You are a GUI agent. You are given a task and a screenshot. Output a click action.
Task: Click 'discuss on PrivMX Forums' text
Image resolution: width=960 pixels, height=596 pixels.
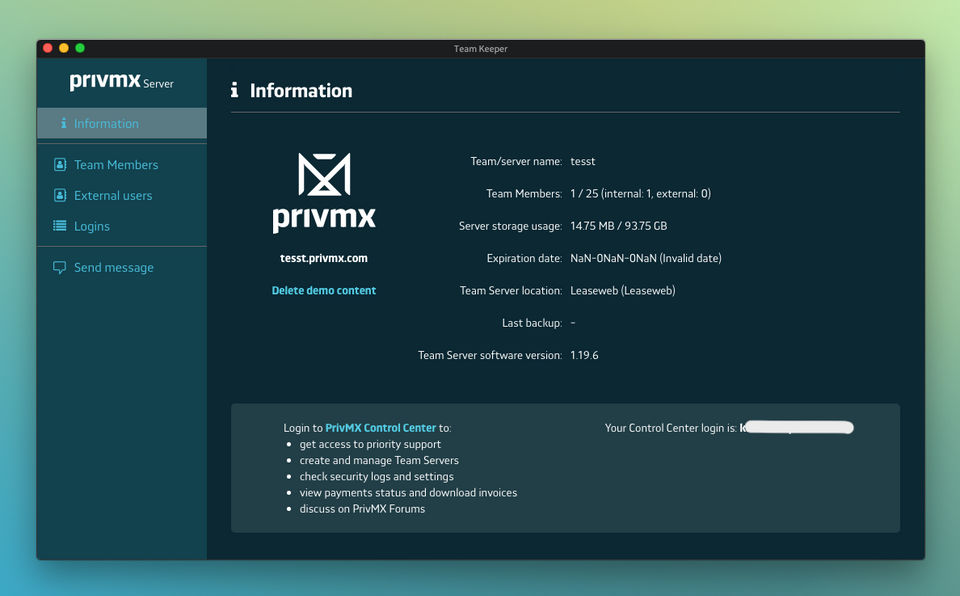tap(362, 508)
